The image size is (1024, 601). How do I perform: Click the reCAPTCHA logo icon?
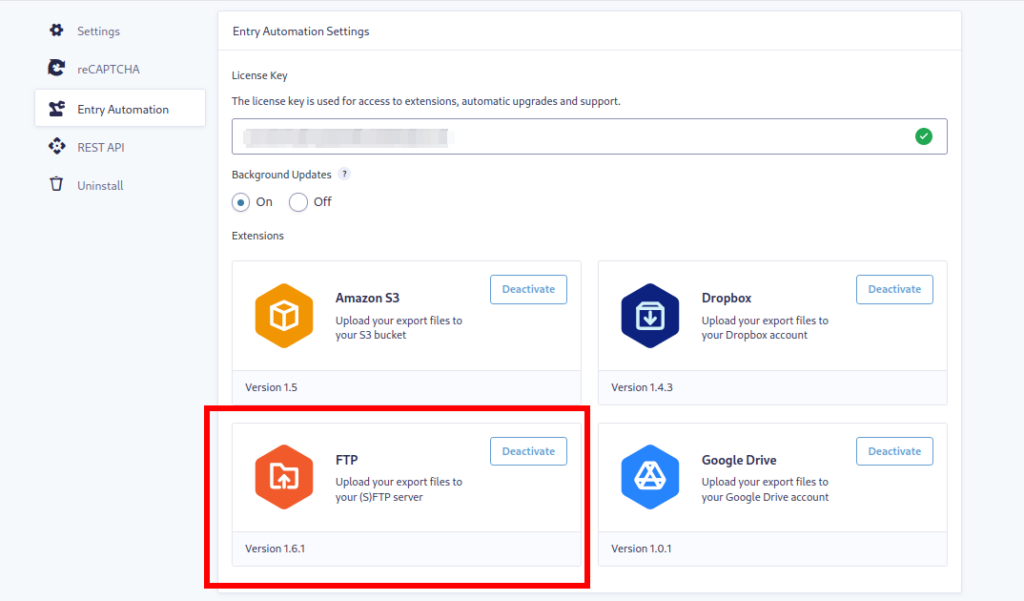(x=56, y=68)
